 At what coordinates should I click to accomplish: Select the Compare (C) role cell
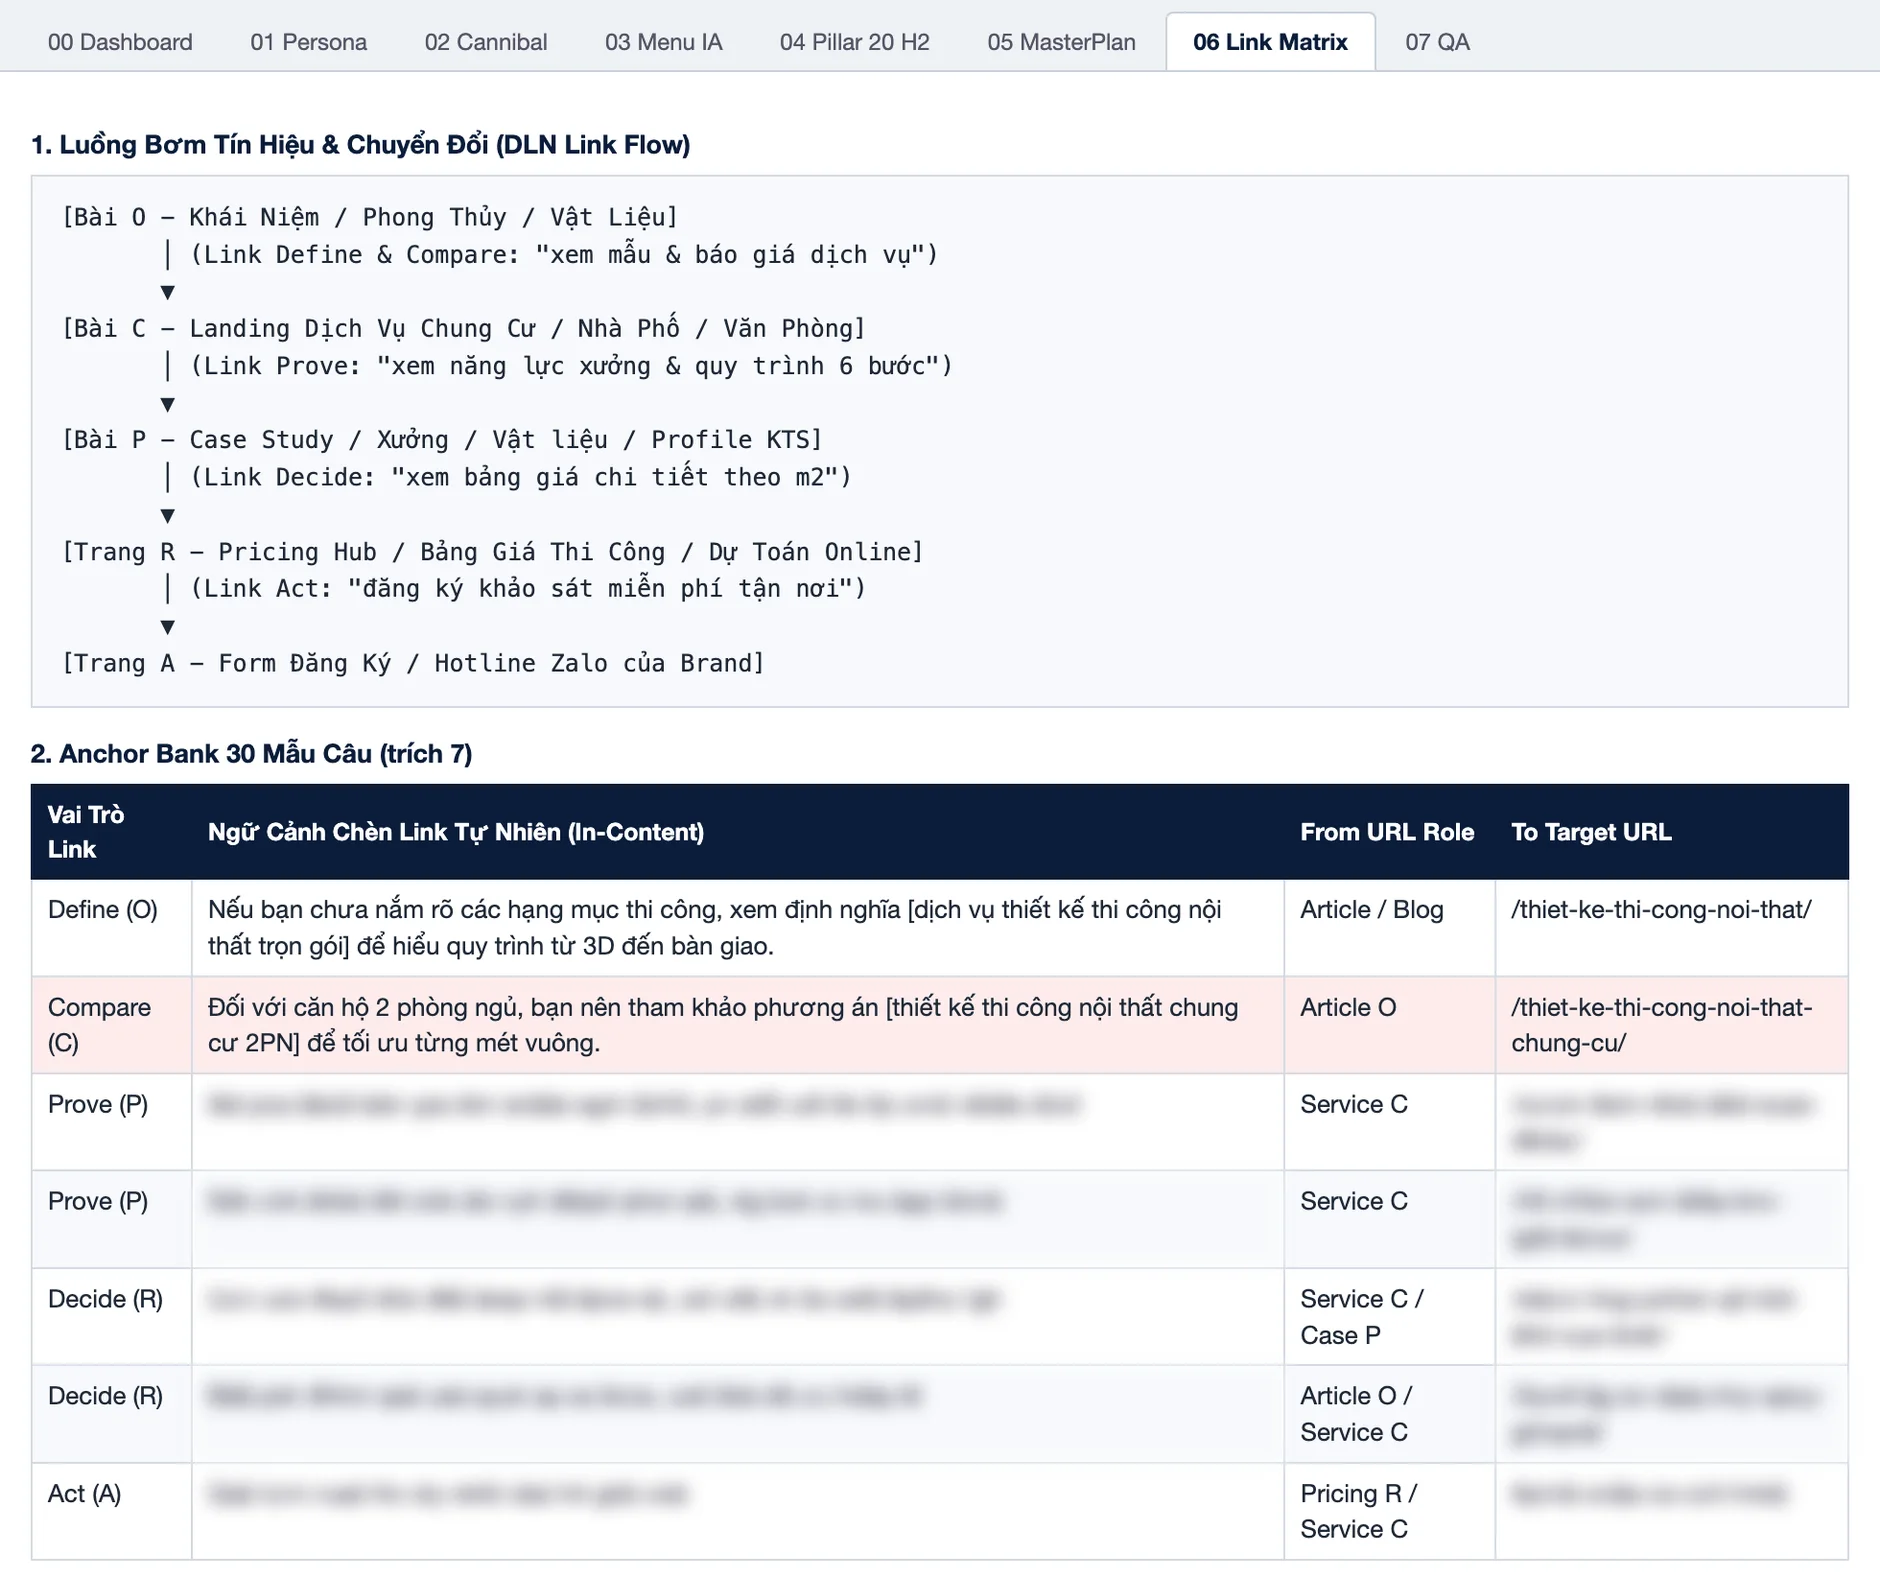111,1025
